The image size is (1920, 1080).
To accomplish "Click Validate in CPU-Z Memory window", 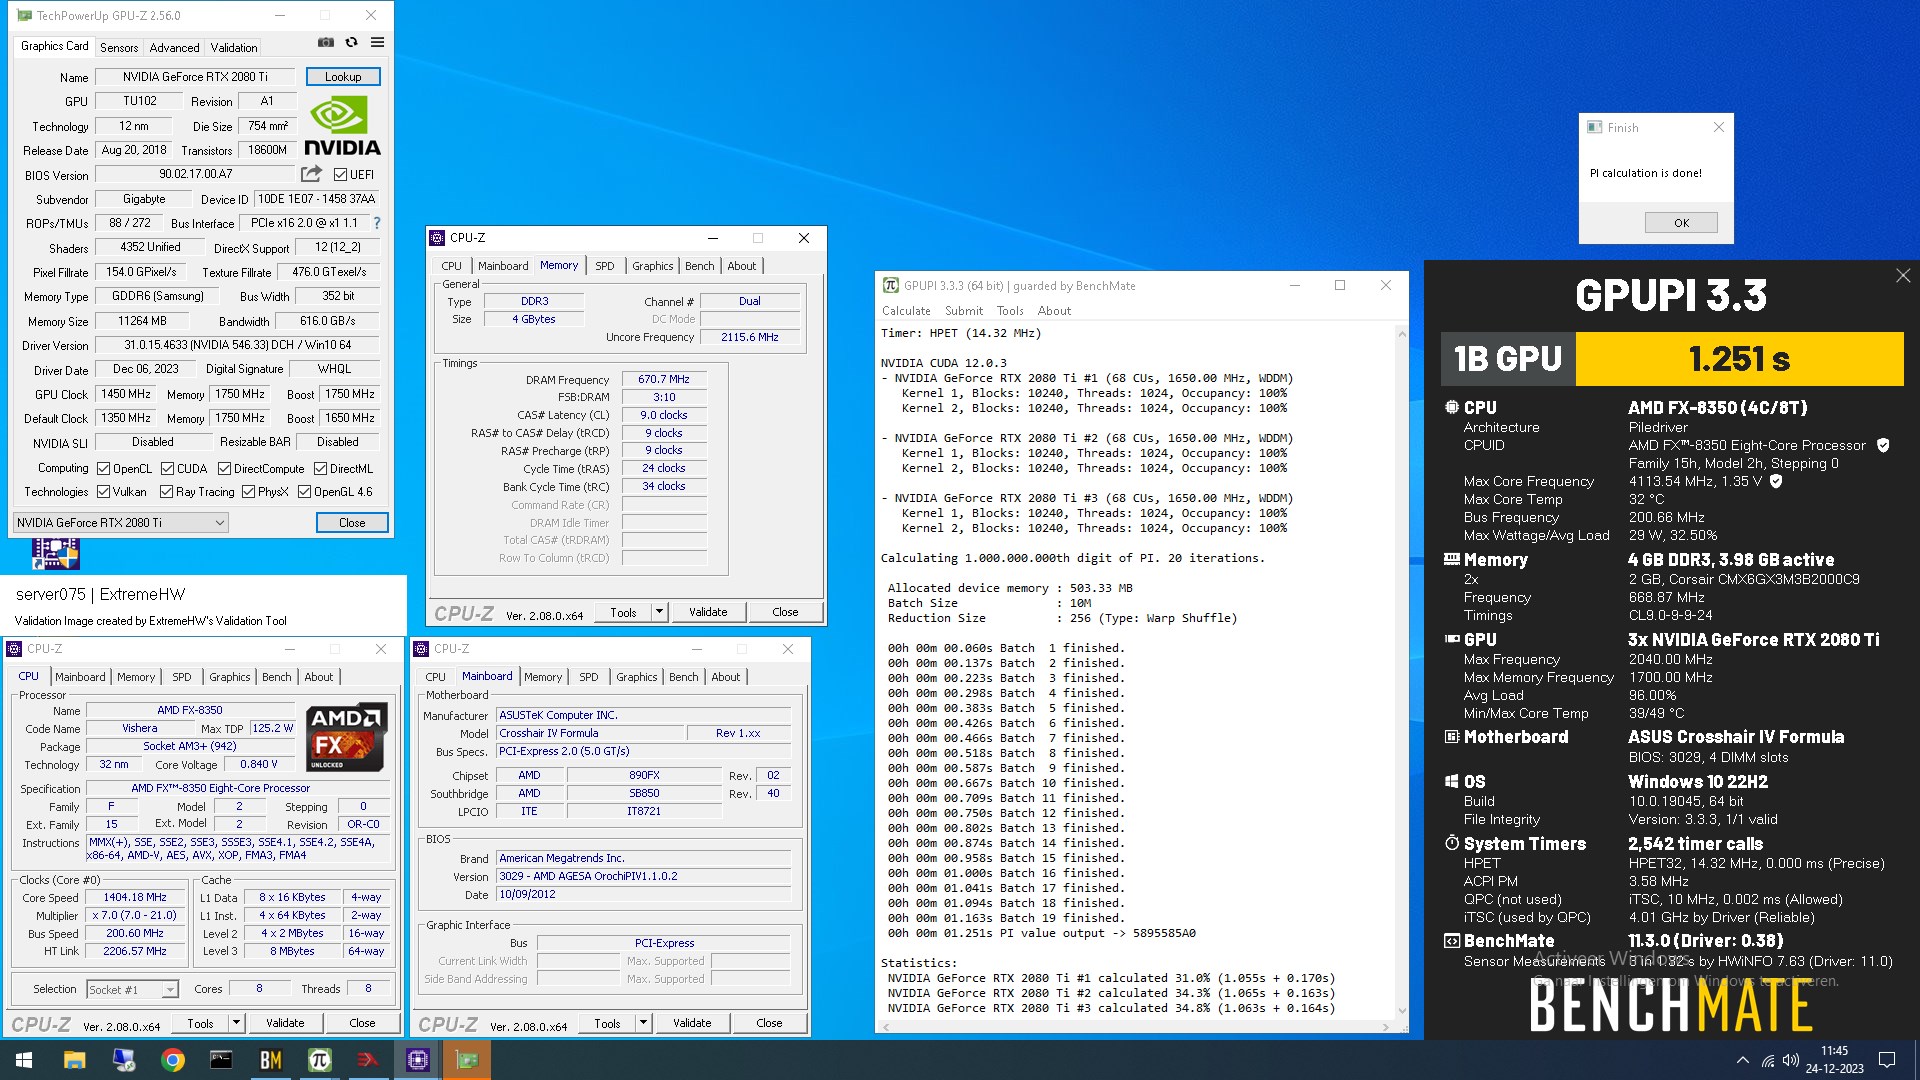I will click(x=708, y=611).
